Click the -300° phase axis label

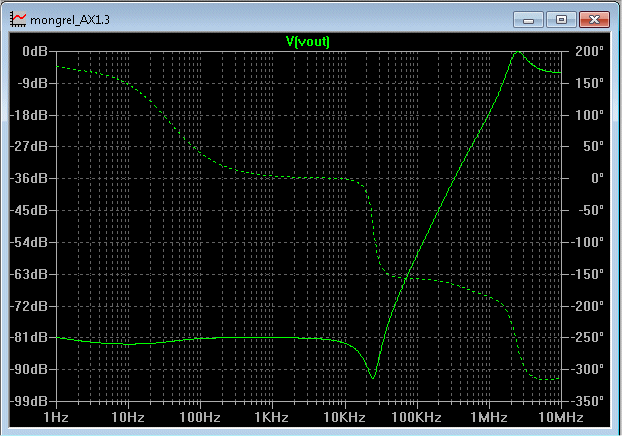(587, 369)
